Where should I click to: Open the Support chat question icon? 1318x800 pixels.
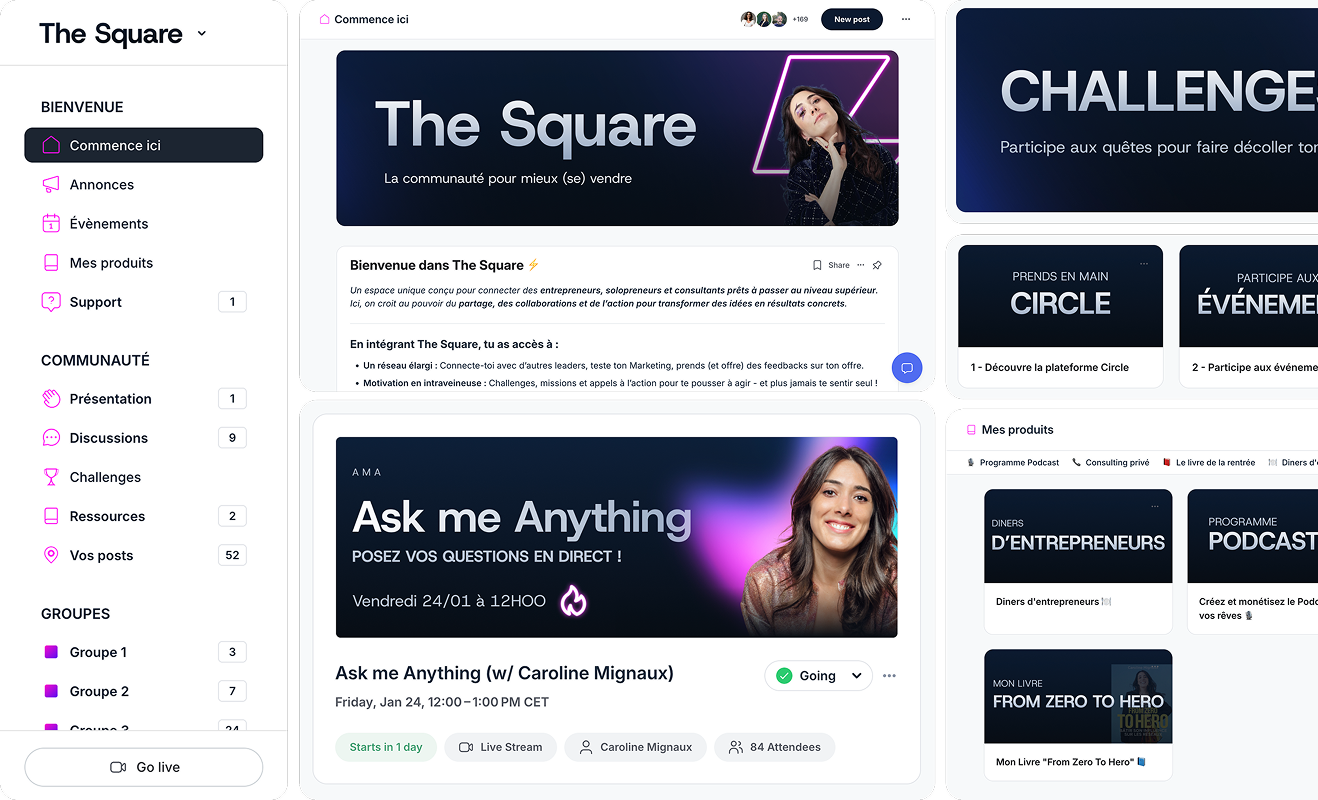(51, 302)
